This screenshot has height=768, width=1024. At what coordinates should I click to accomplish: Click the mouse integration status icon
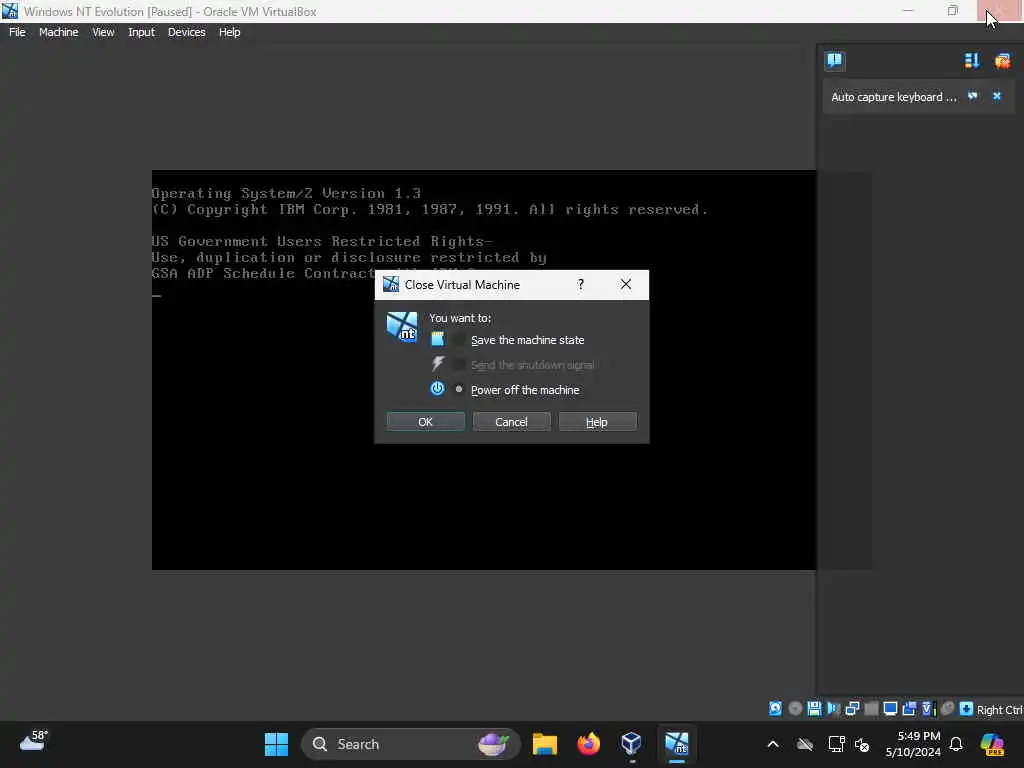[x=948, y=709]
